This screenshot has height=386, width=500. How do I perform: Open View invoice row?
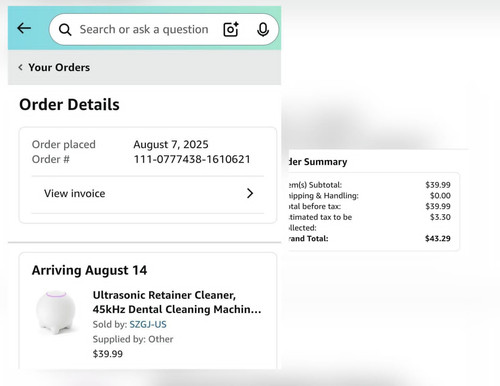(148, 193)
